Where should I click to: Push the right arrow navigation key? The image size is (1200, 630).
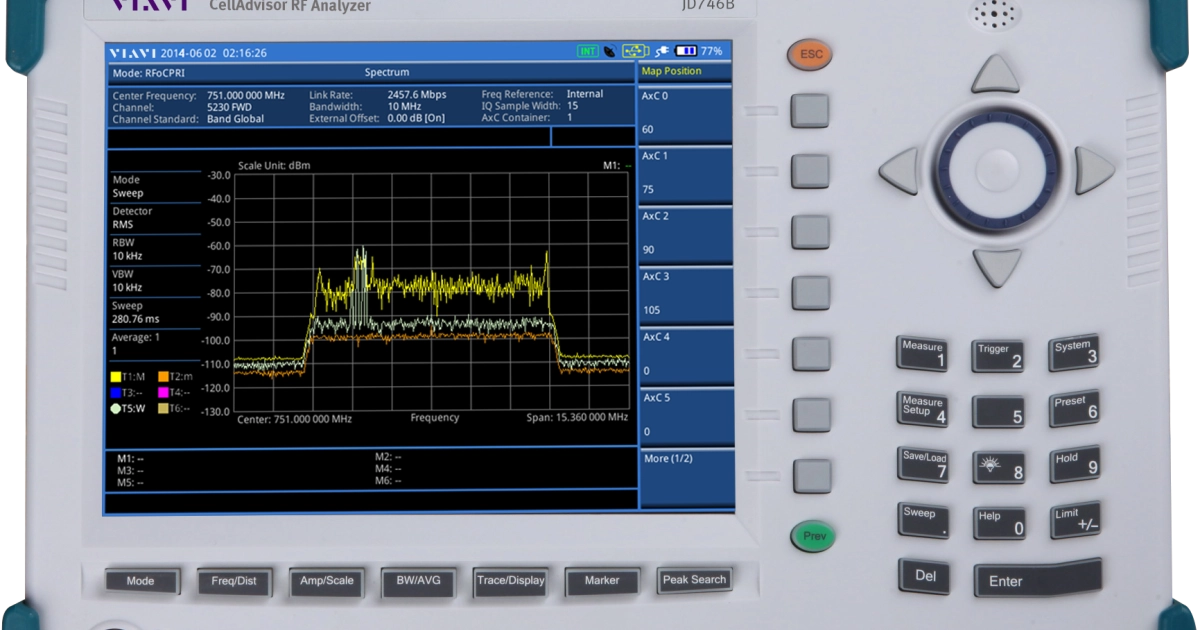[x=1095, y=170]
